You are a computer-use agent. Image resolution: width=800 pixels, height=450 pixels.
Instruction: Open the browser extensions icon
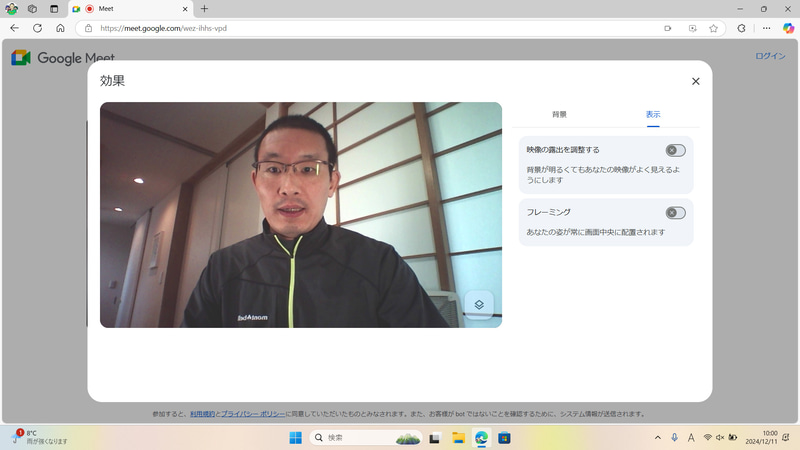pyautogui.click(x=741, y=28)
